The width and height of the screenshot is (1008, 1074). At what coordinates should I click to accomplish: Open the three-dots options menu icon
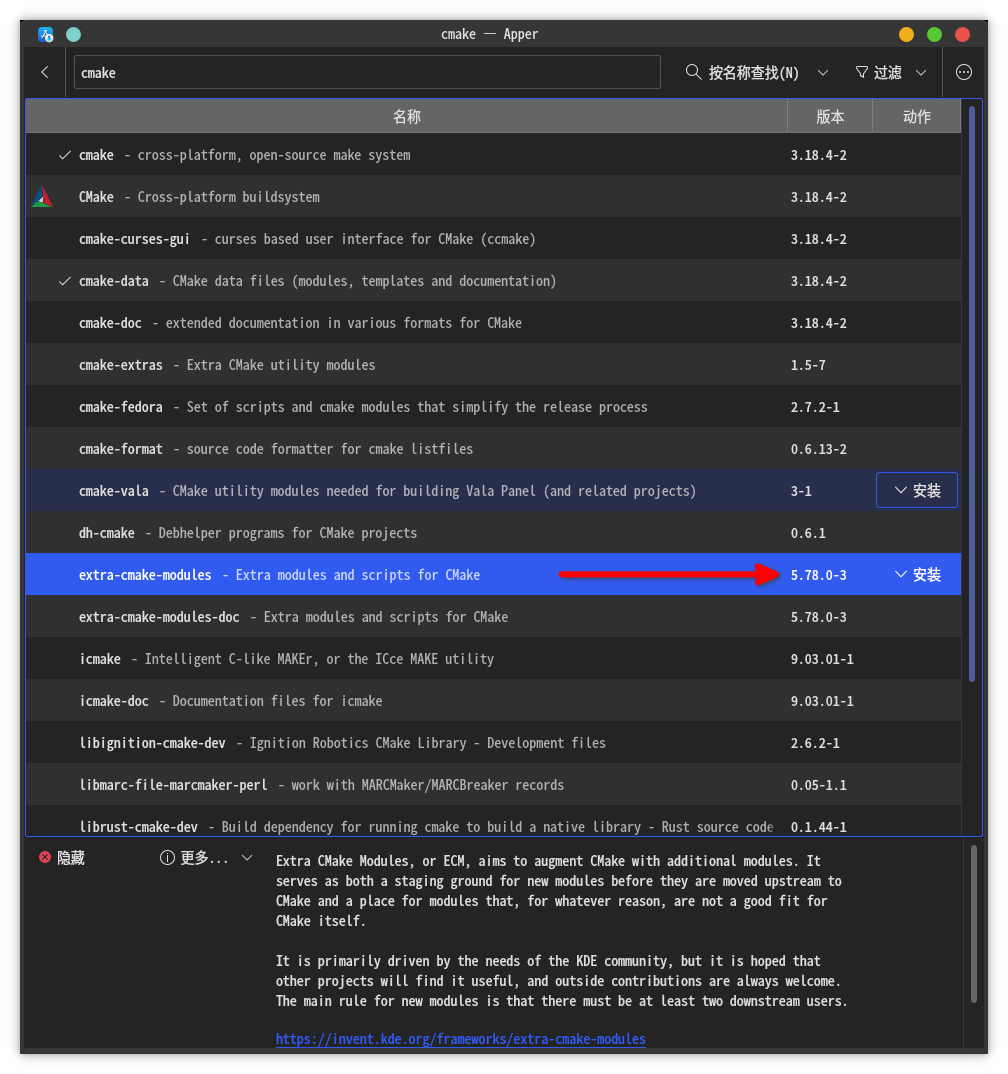pos(963,72)
